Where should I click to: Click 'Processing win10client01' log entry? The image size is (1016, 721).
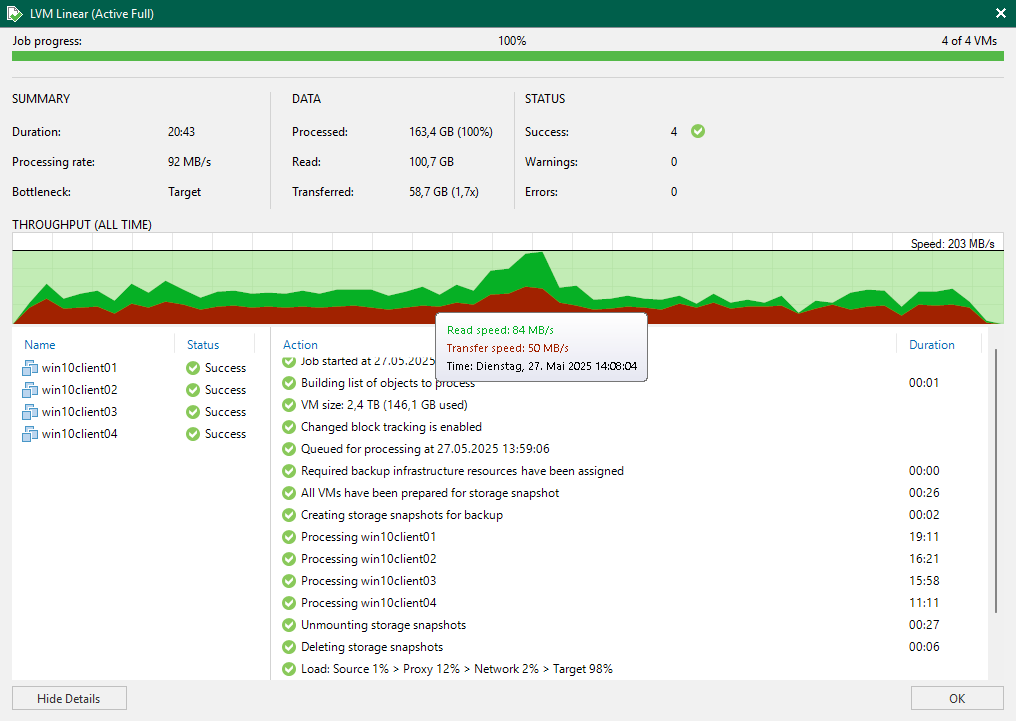(x=368, y=537)
